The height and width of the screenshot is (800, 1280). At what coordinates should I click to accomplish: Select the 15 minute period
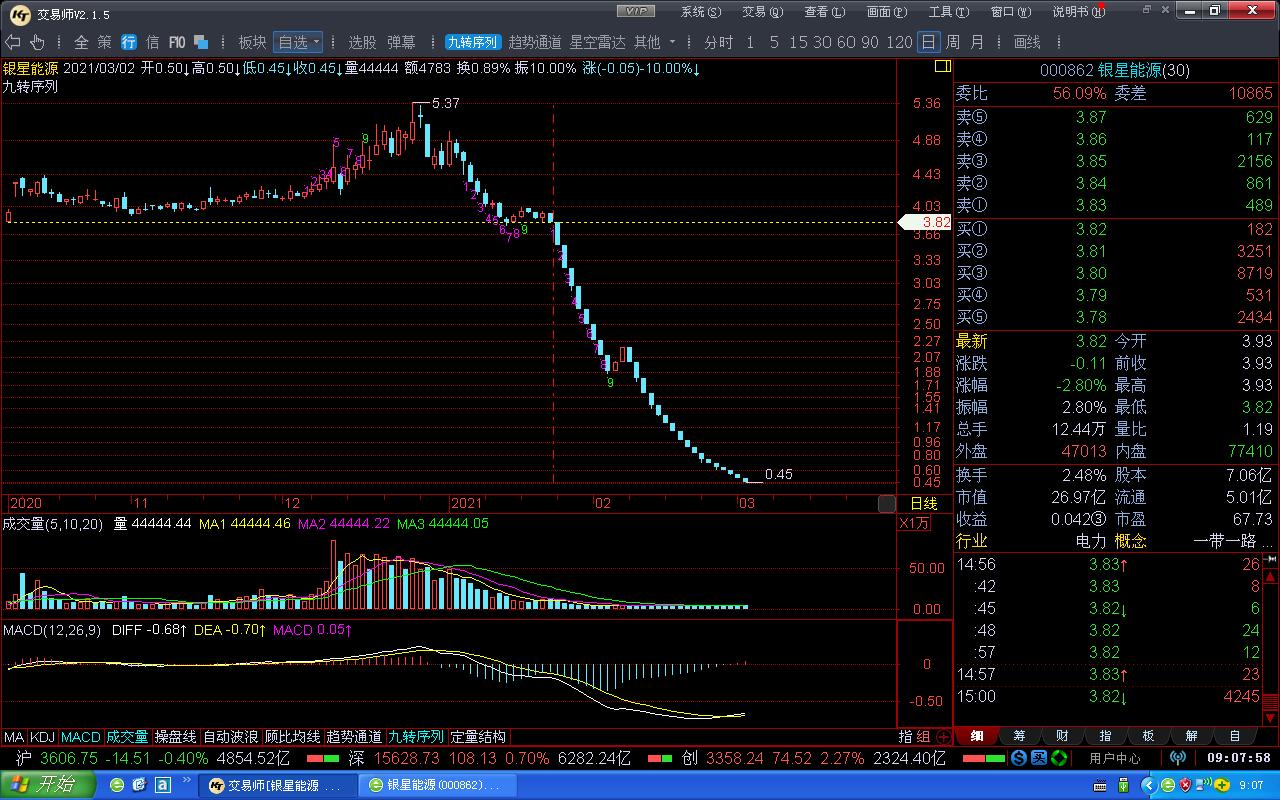coord(798,42)
